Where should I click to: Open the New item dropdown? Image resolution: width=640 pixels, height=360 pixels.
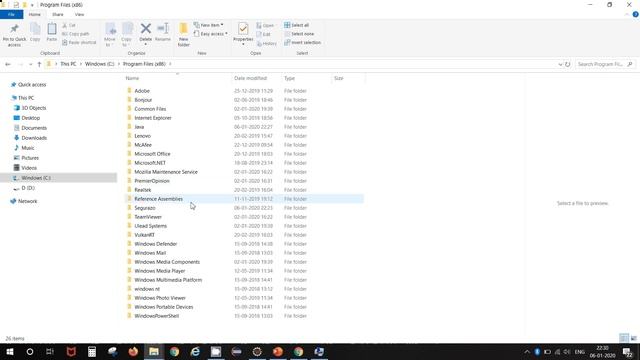click(x=209, y=25)
